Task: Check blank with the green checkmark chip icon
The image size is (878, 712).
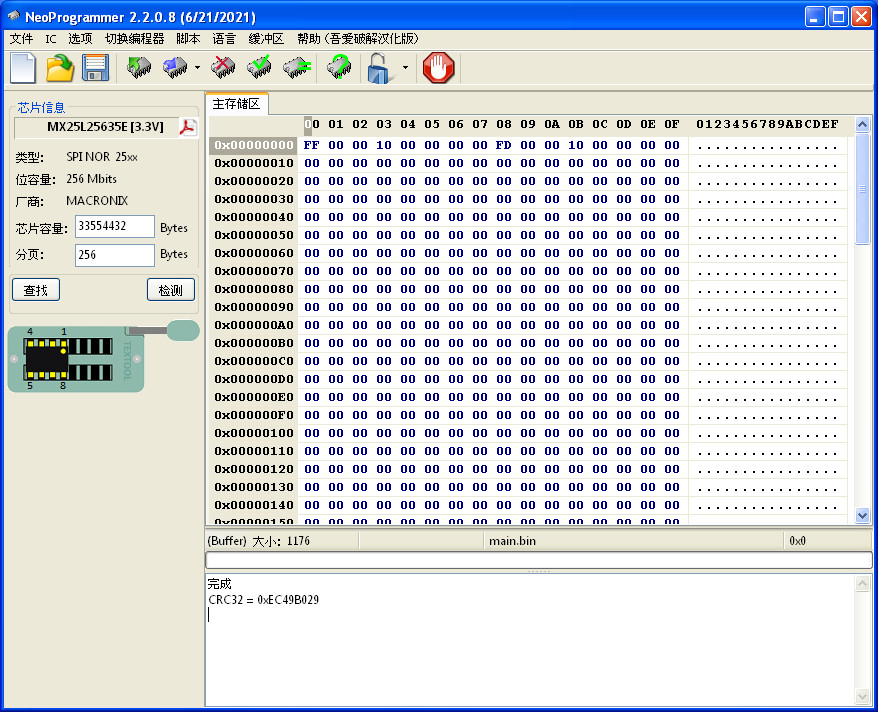Action: (x=260, y=68)
